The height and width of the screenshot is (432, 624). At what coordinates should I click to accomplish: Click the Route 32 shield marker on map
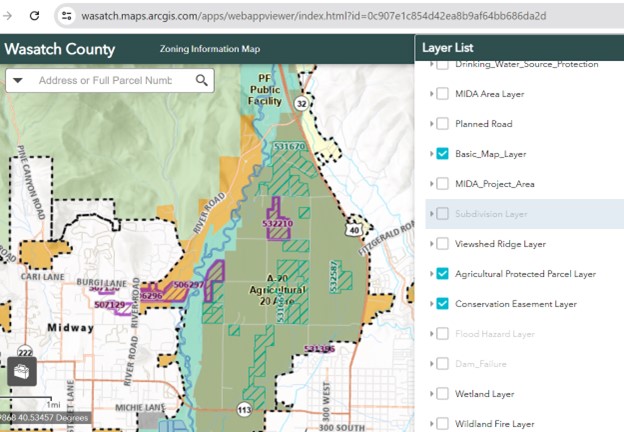pyautogui.click(x=301, y=103)
